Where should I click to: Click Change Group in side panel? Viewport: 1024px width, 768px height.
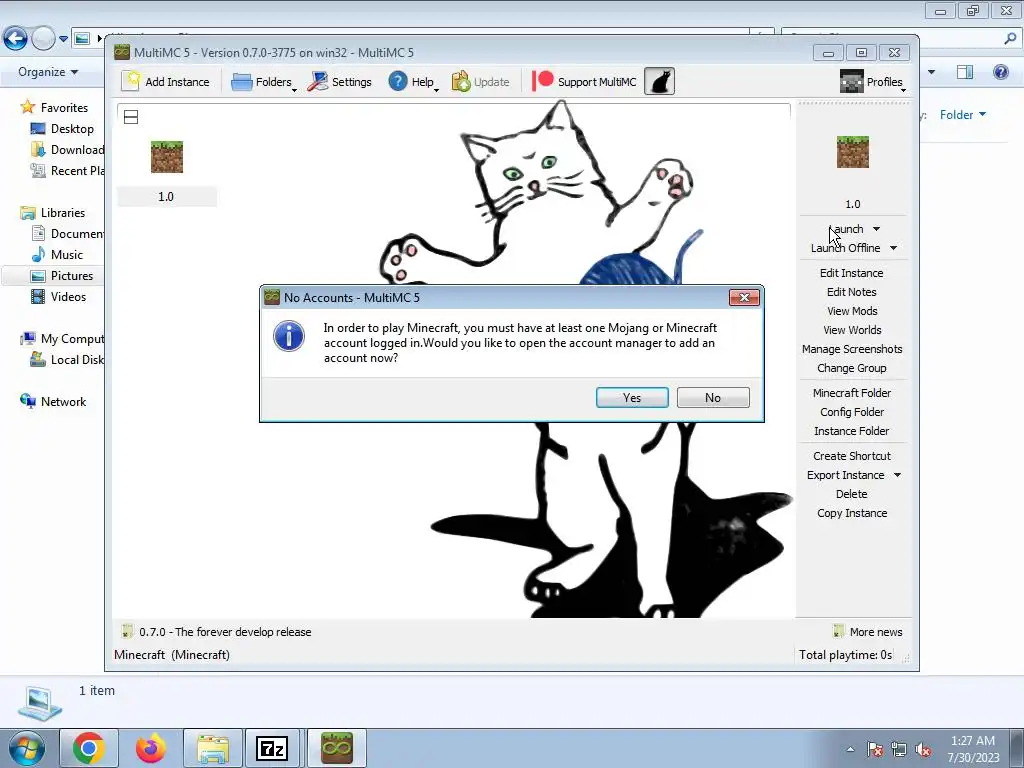coord(852,368)
